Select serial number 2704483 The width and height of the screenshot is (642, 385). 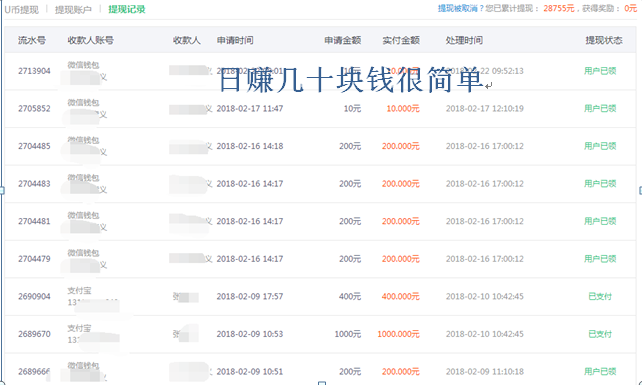coord(34,184)
